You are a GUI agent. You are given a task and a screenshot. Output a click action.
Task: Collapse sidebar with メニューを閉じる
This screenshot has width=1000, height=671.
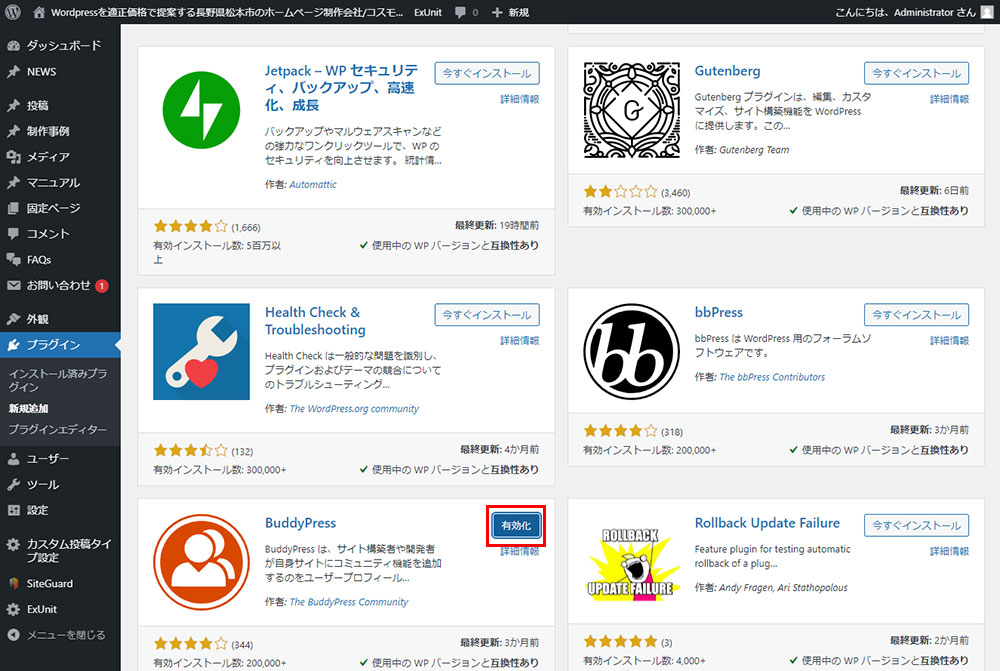(65, 635)
